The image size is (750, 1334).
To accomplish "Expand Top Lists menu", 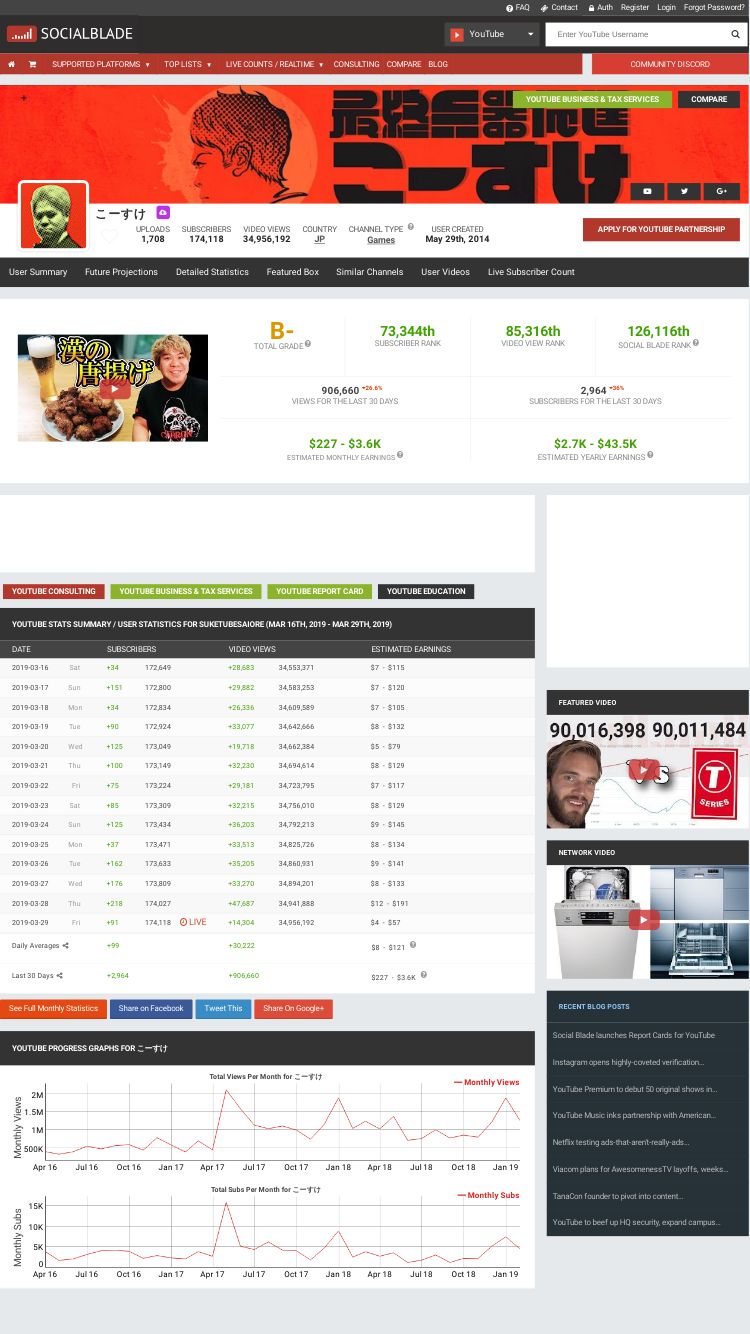I will (188, 64).
